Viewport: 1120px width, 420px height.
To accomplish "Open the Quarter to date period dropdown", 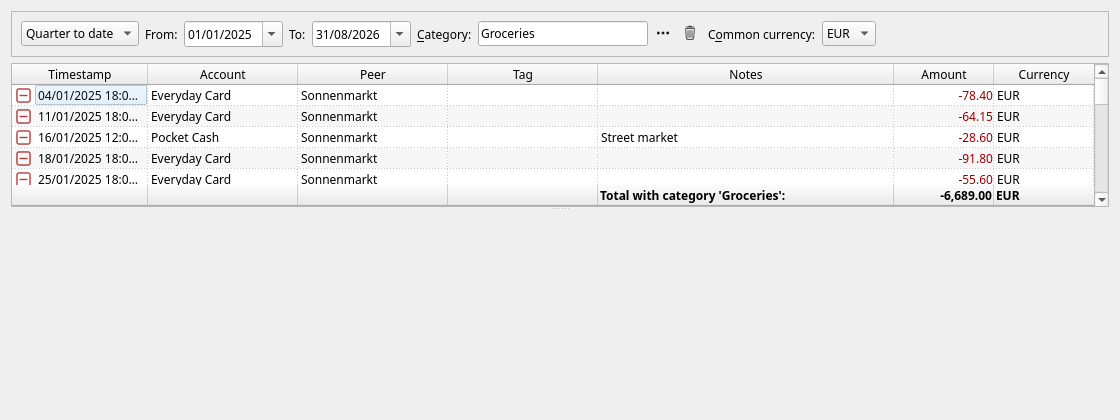I will 80,34.
